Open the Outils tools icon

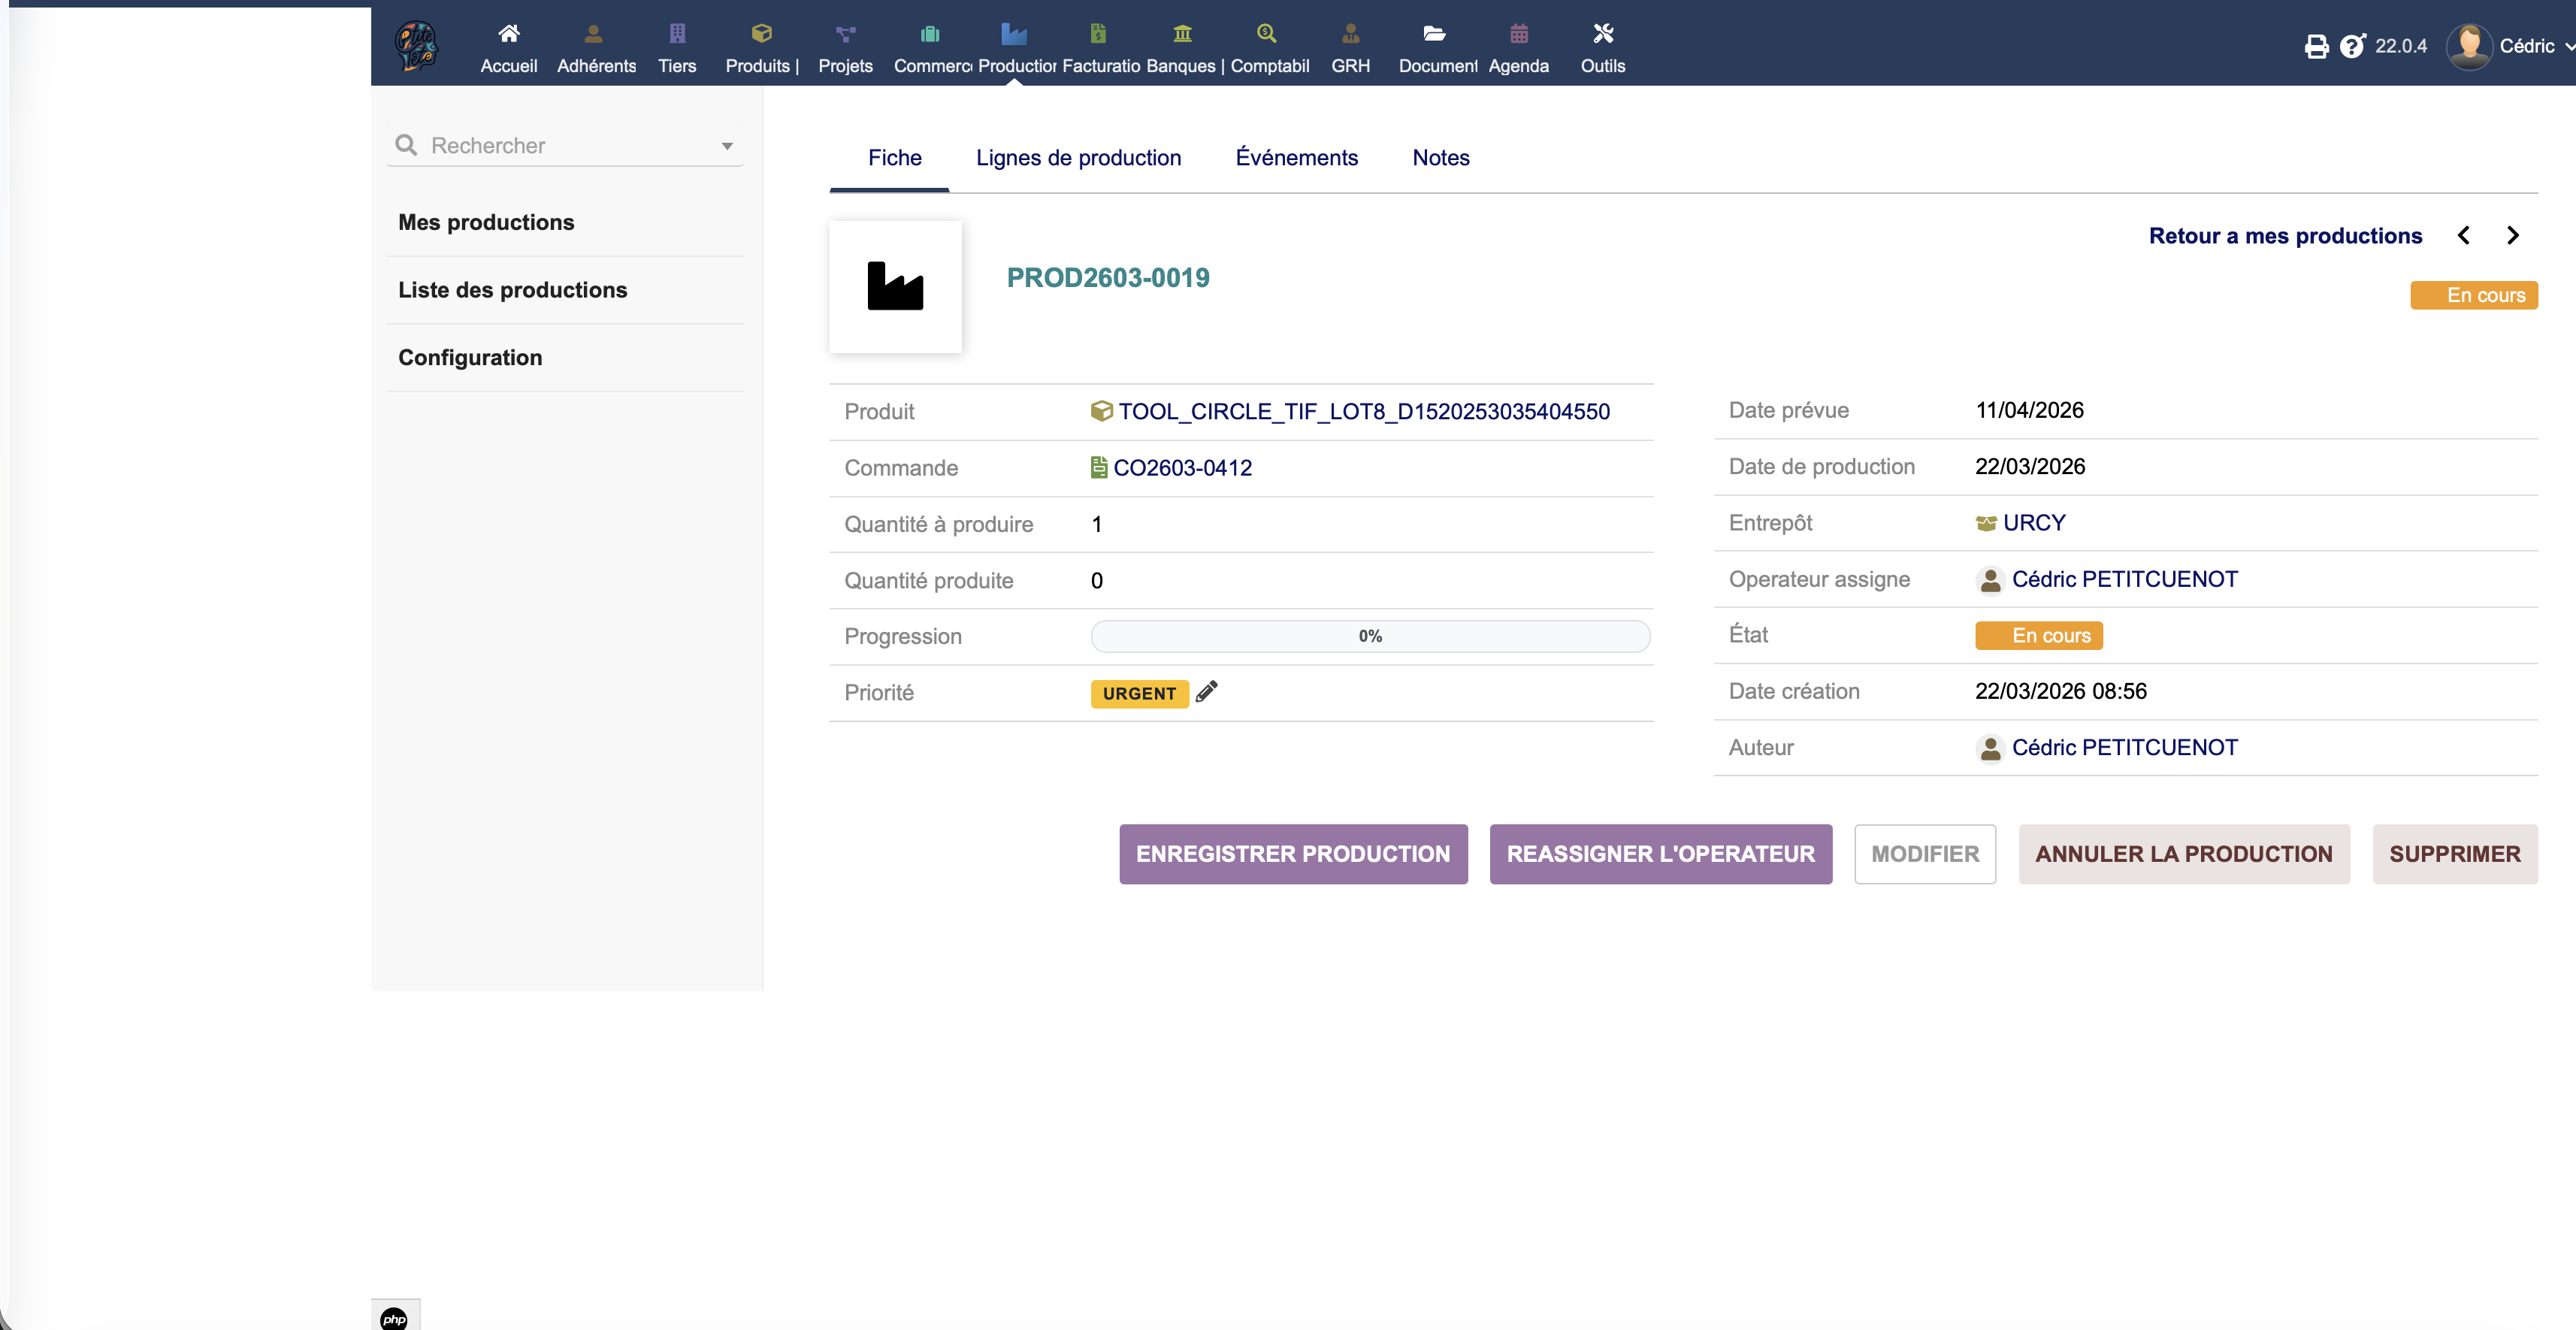[1602, 34]
